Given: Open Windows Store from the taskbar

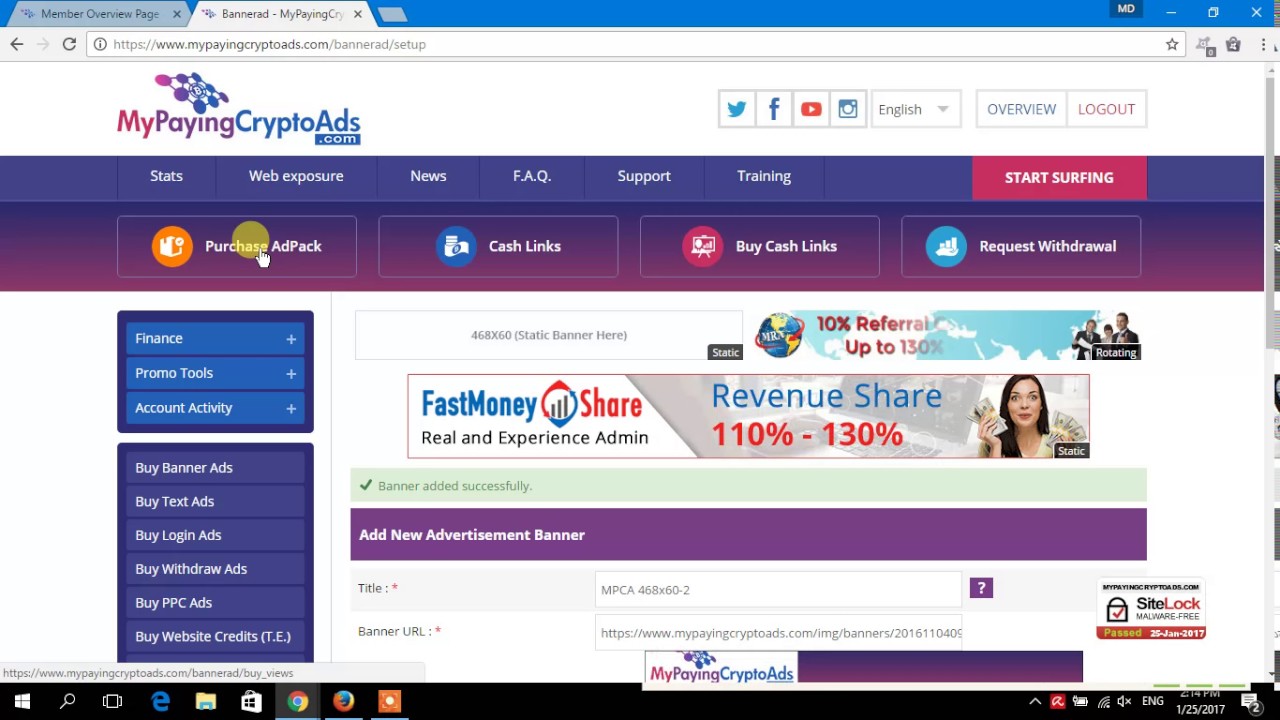Looking at the screenshot, I should click(251, 702).
